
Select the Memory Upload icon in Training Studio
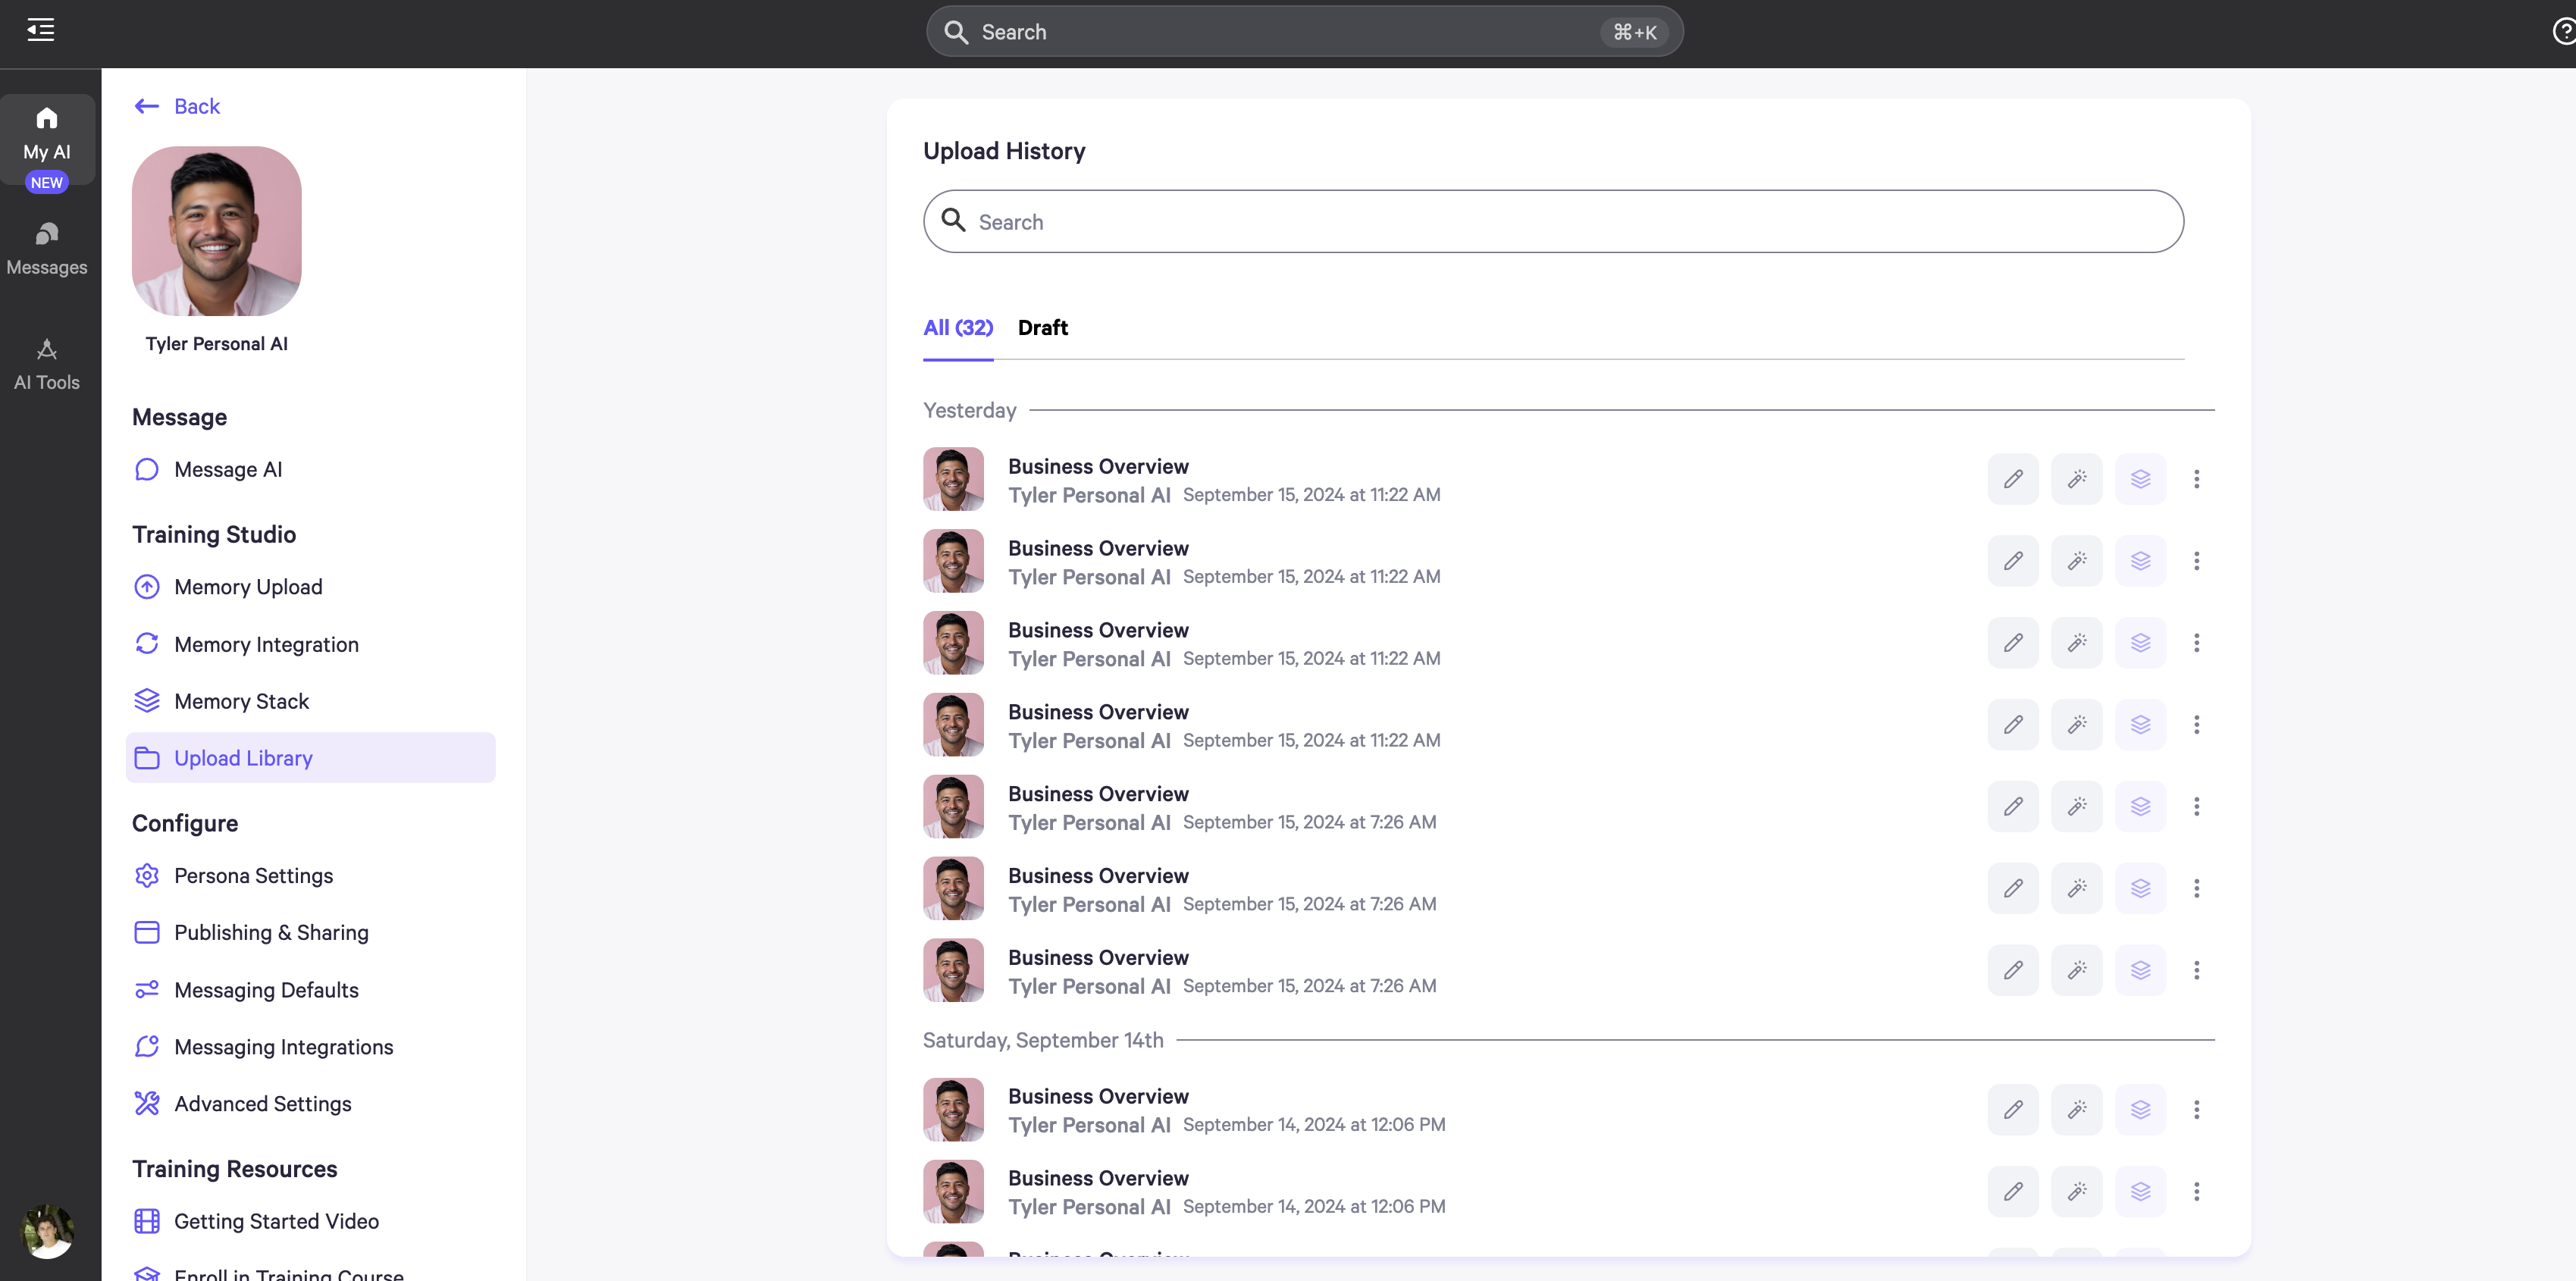[x=146, y=587]
